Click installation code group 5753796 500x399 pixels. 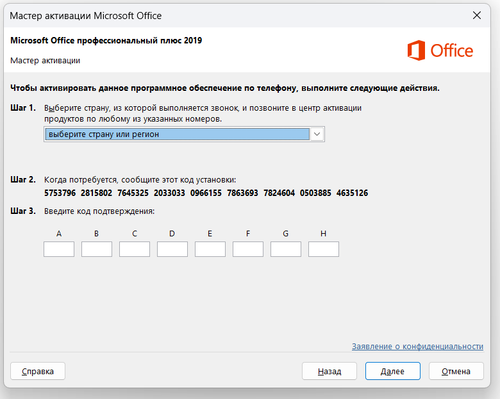click(60, 193)
